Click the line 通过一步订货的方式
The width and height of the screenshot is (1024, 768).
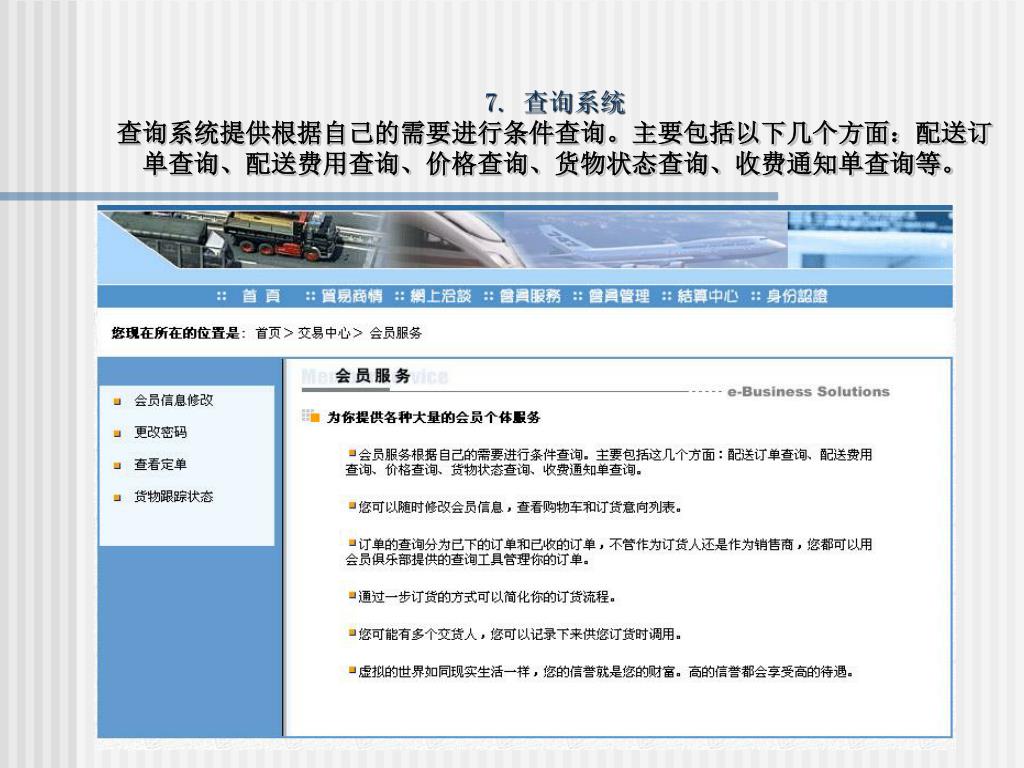(483, 597)
